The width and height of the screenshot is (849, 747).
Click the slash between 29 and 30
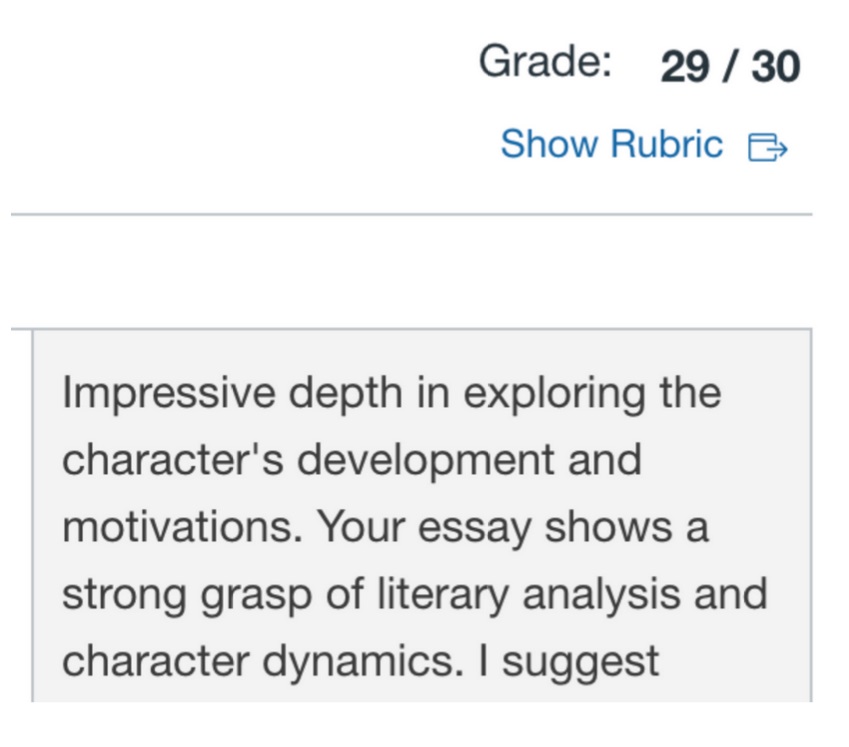click(731, 67)
